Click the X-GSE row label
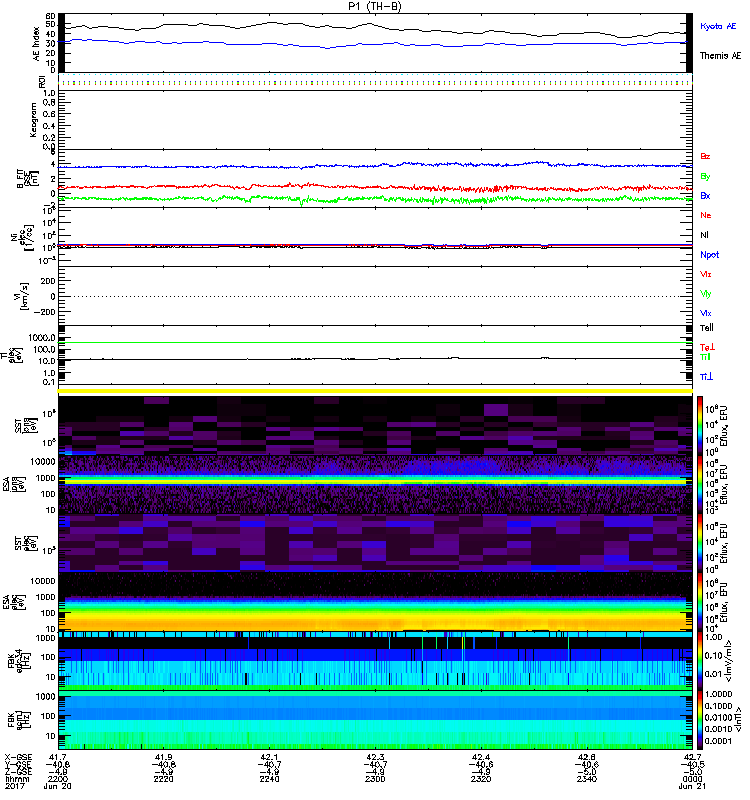The height and width of the screenshot is (800, 750). click(x=18, y=757)
